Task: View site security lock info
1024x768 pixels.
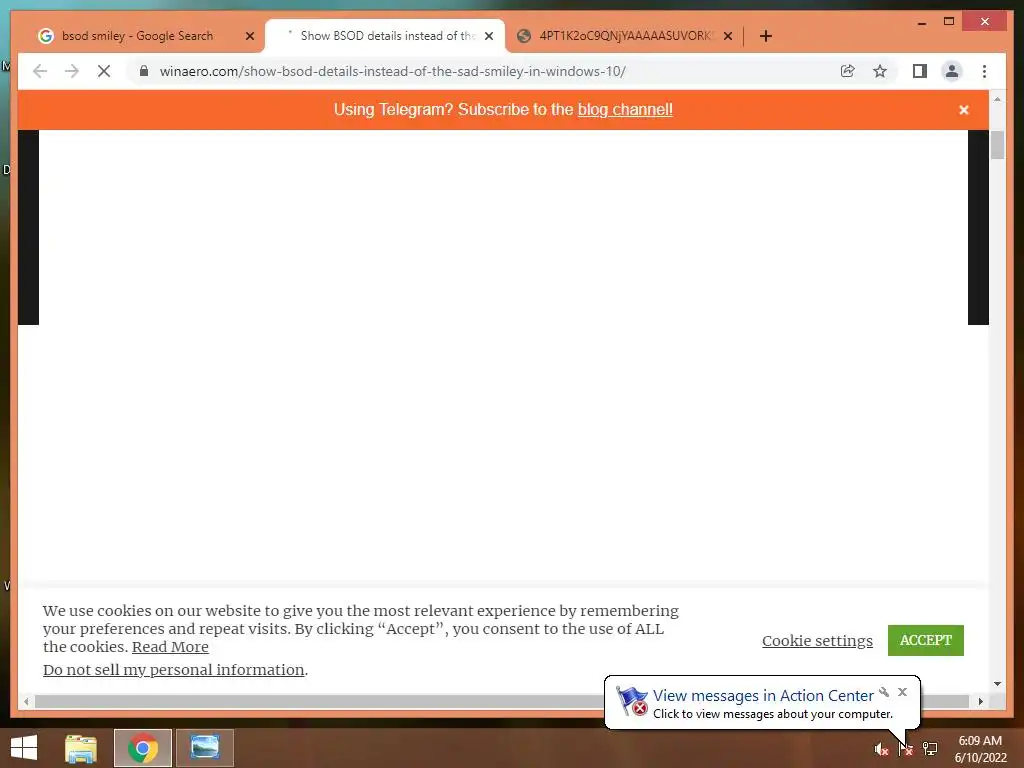Action: (x=144, y=71)
